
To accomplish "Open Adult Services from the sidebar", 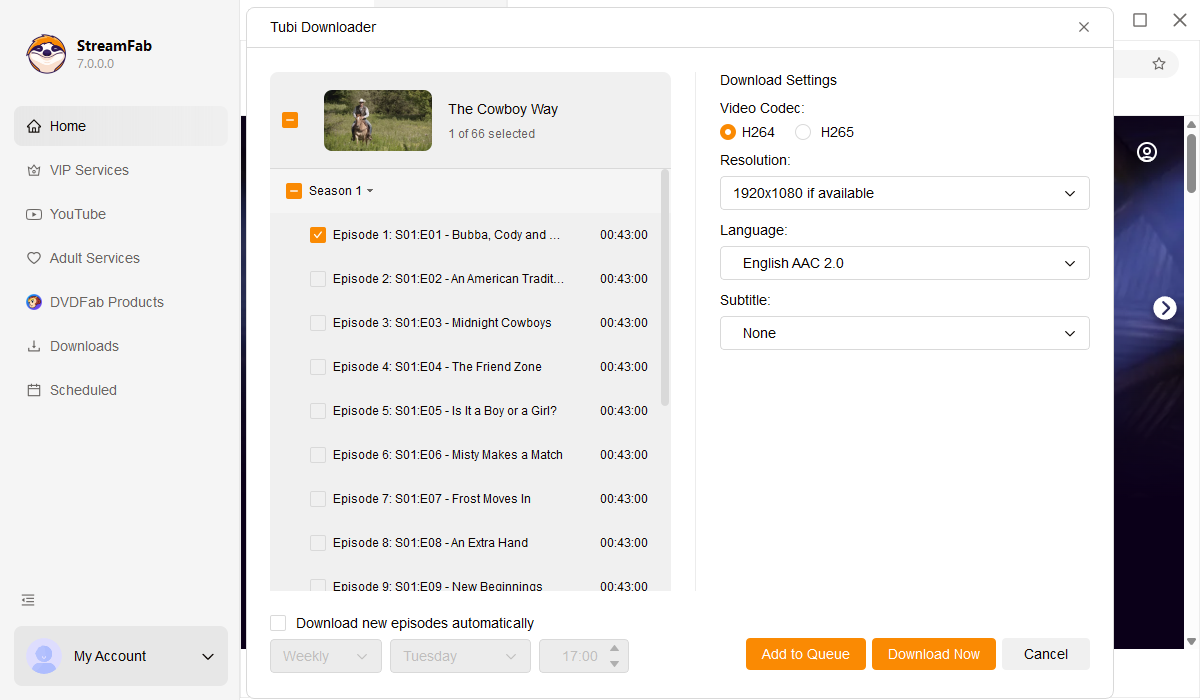I will pyautogui.click(x=94, y=258).
